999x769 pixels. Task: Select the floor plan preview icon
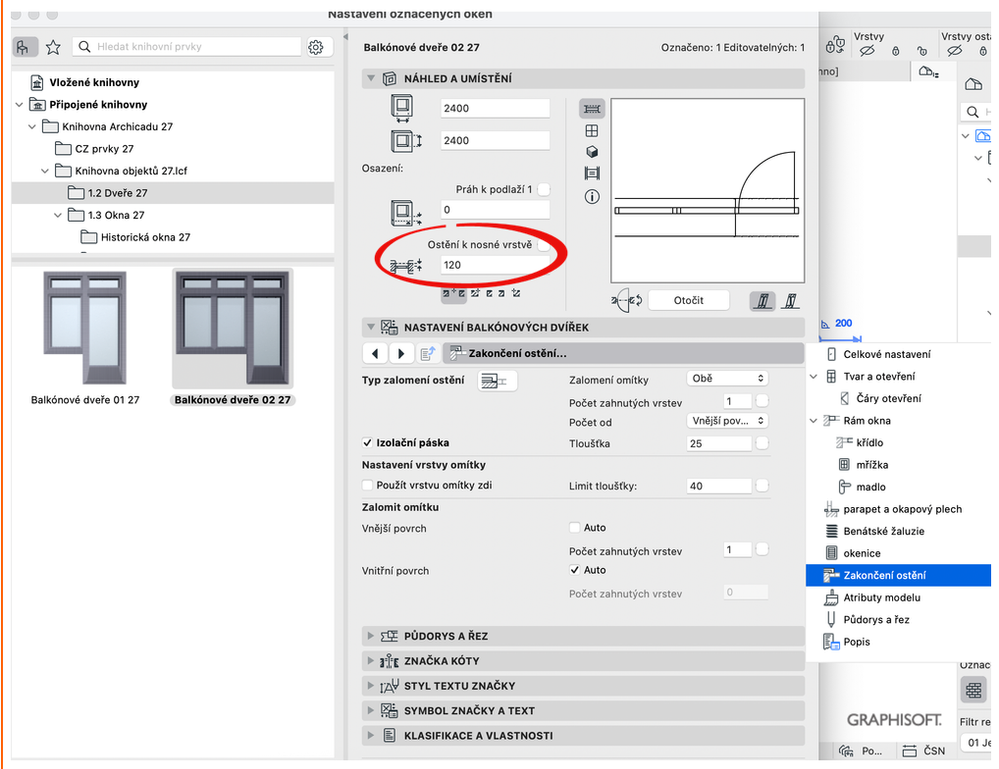coord(592,109)
